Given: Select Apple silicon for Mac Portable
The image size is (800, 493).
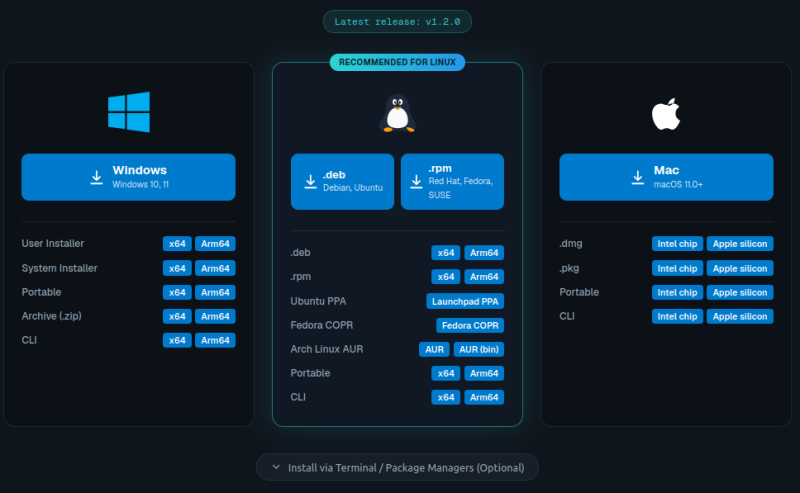Looking at the screenshot, I should pos(740,292).
